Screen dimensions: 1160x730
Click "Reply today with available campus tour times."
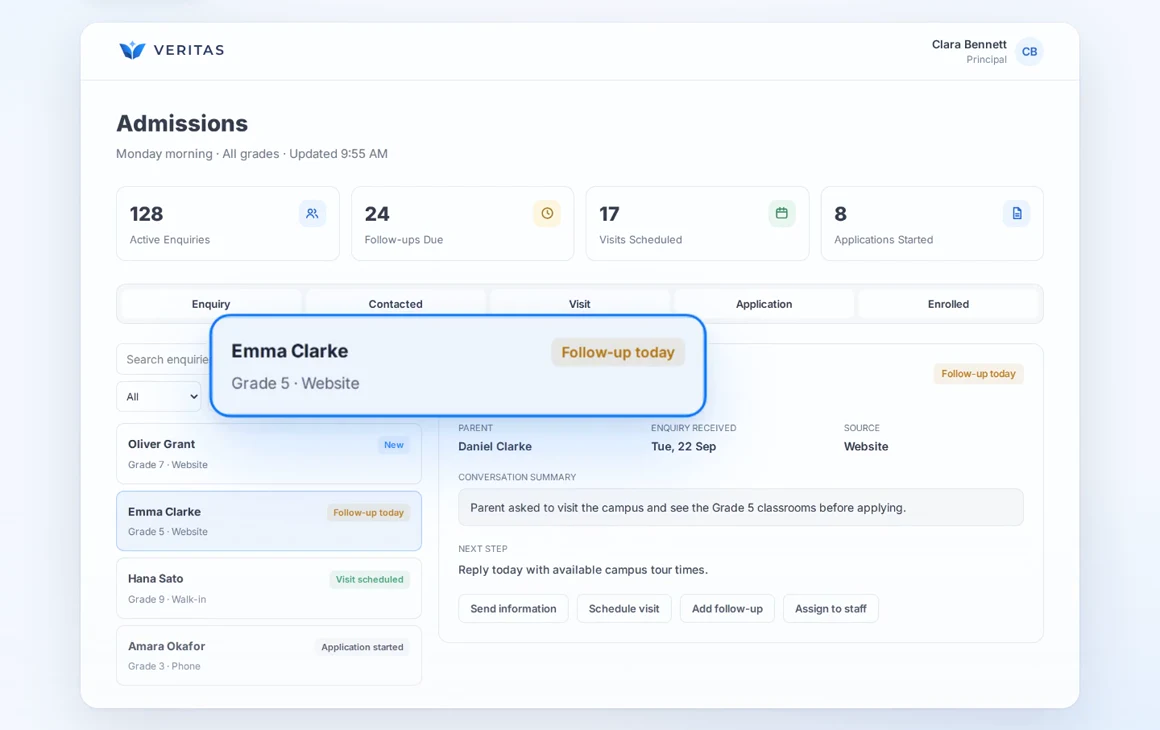(583, 570)
